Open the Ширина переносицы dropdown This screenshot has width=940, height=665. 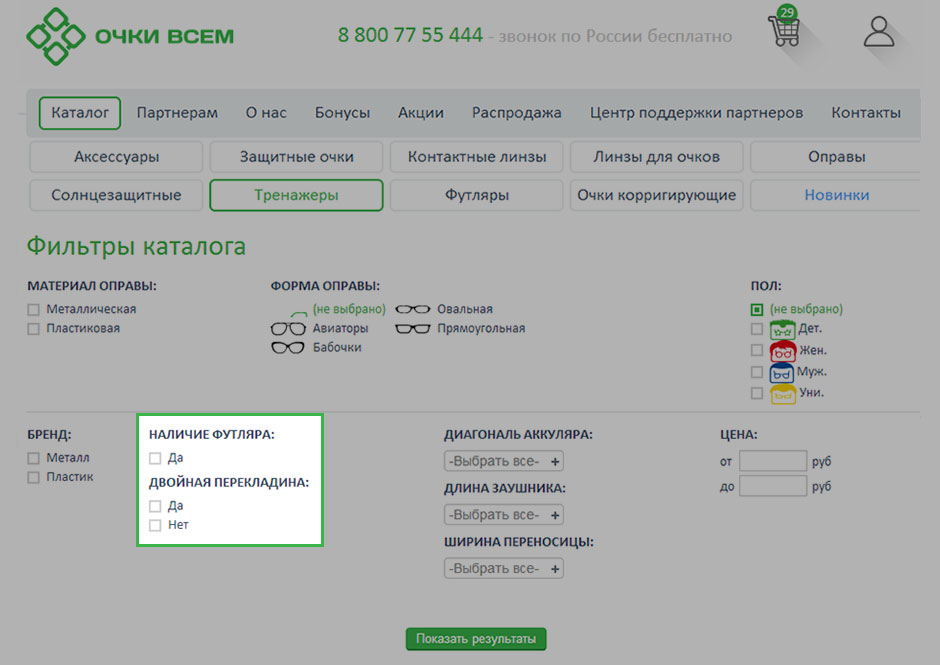point(504,568)
